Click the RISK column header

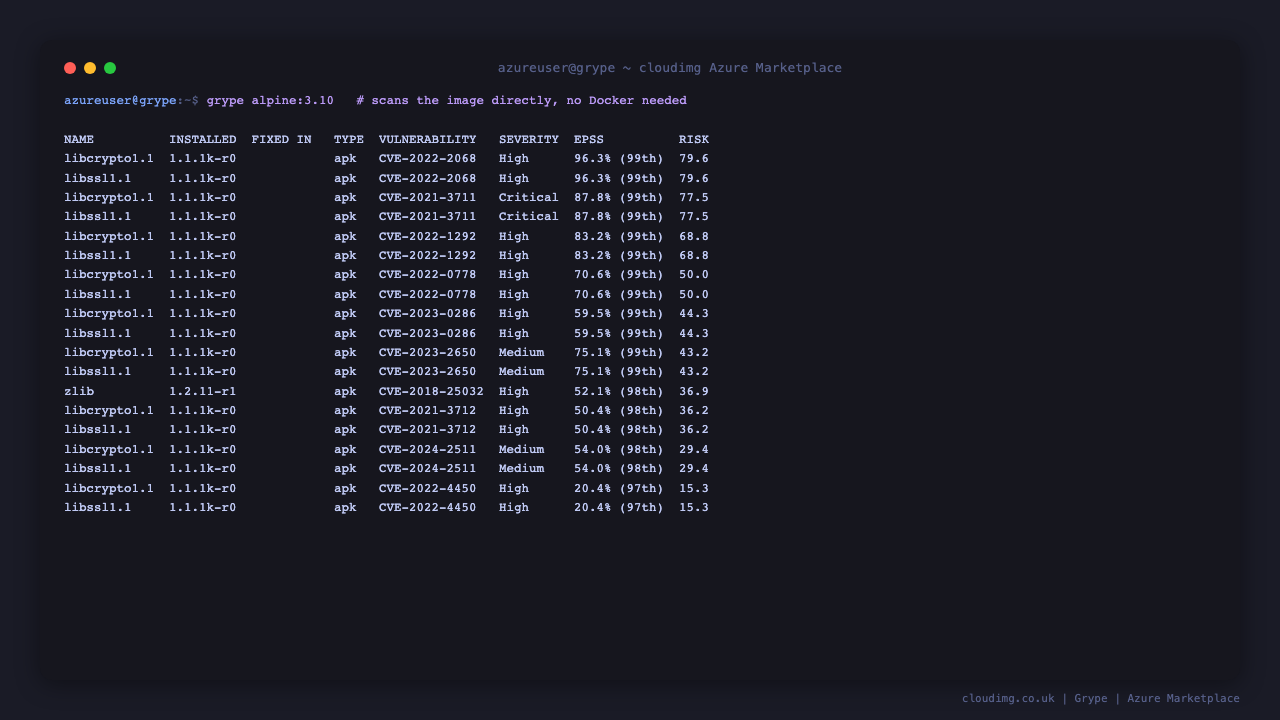click(x=694, y=140)
